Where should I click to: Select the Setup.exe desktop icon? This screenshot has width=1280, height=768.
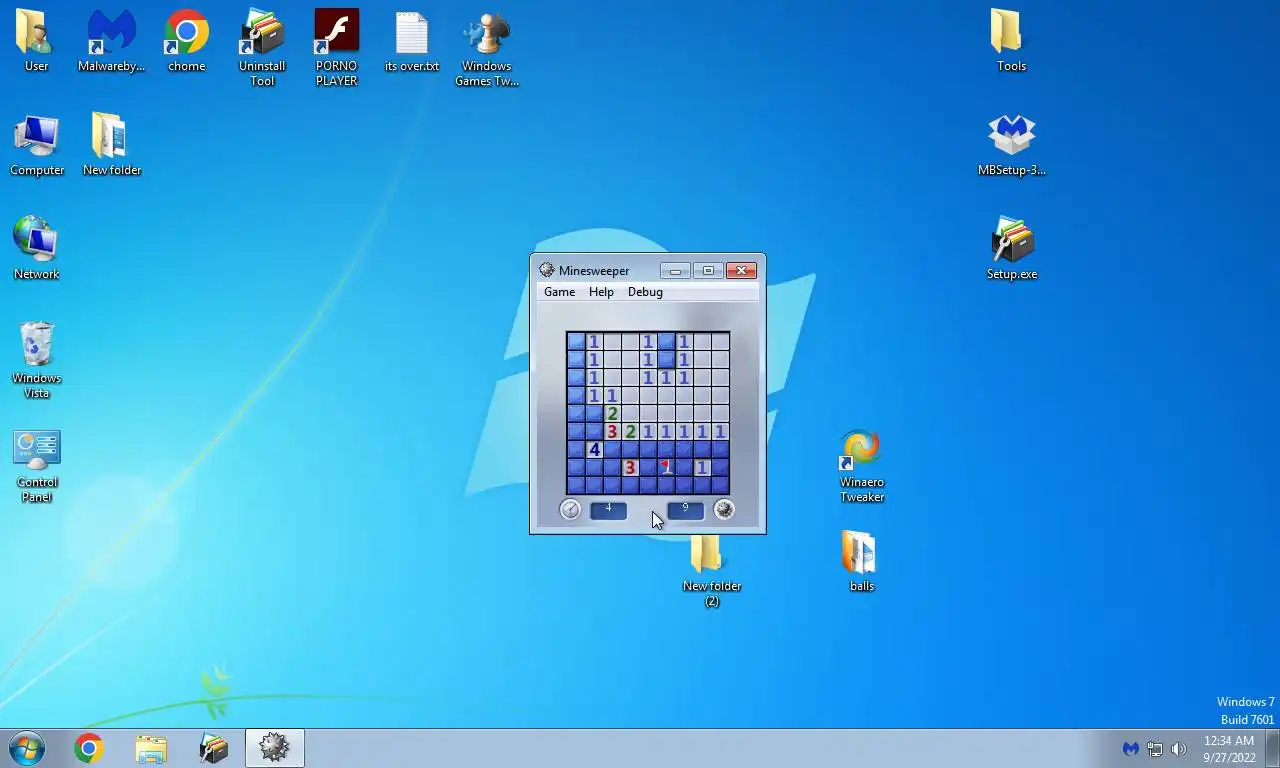pos(1011,249)
